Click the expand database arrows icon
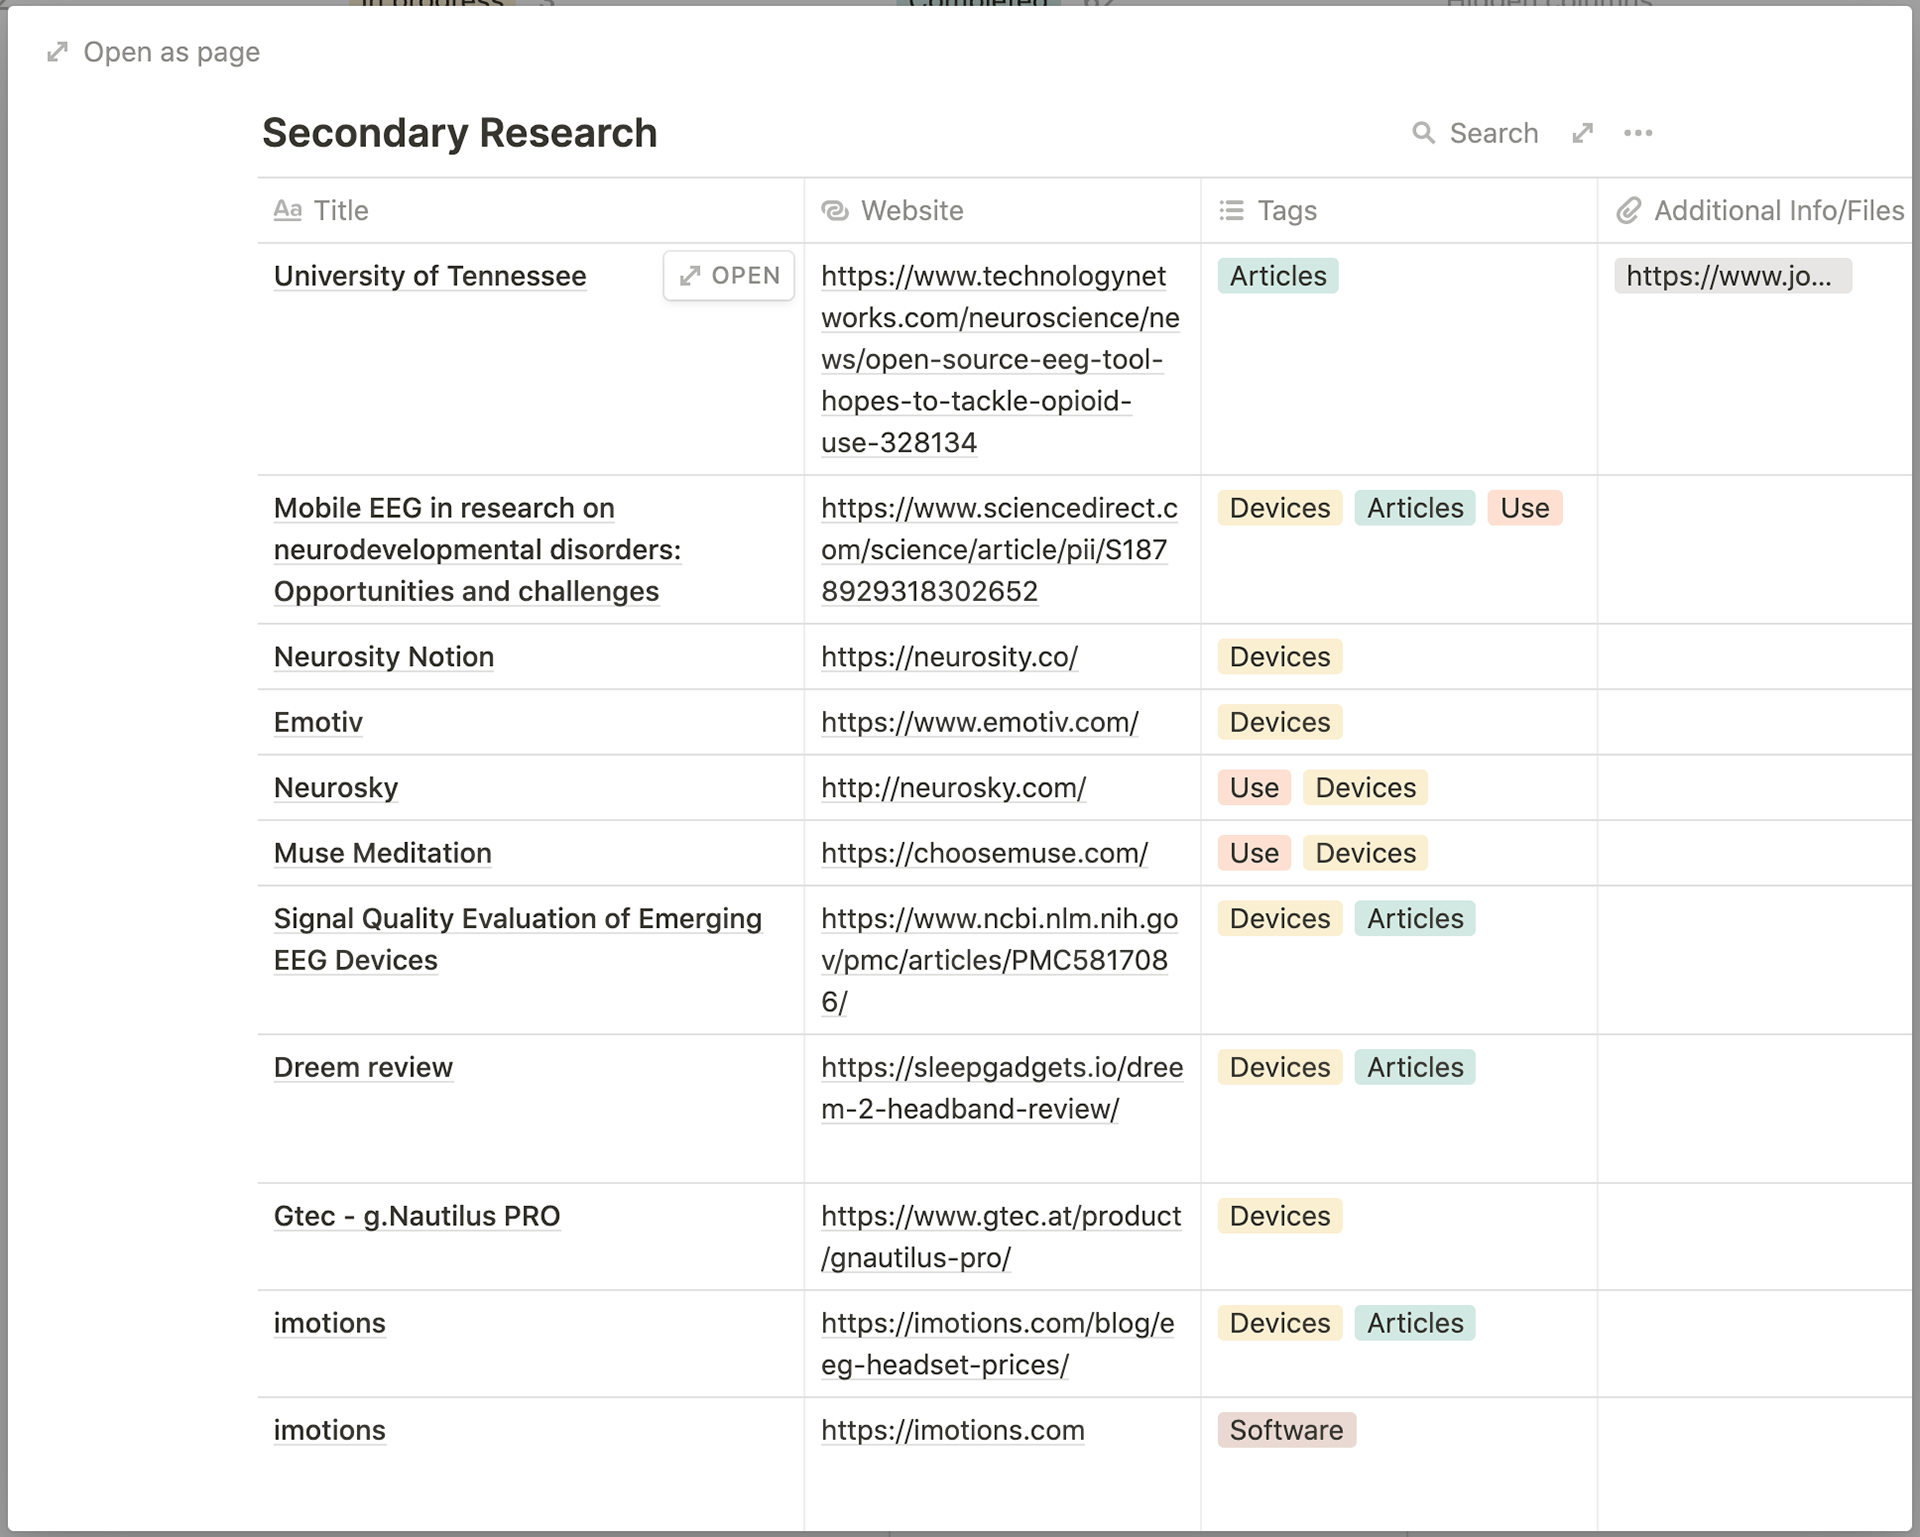1920x1537 pixels. [x=1582, y=133]
